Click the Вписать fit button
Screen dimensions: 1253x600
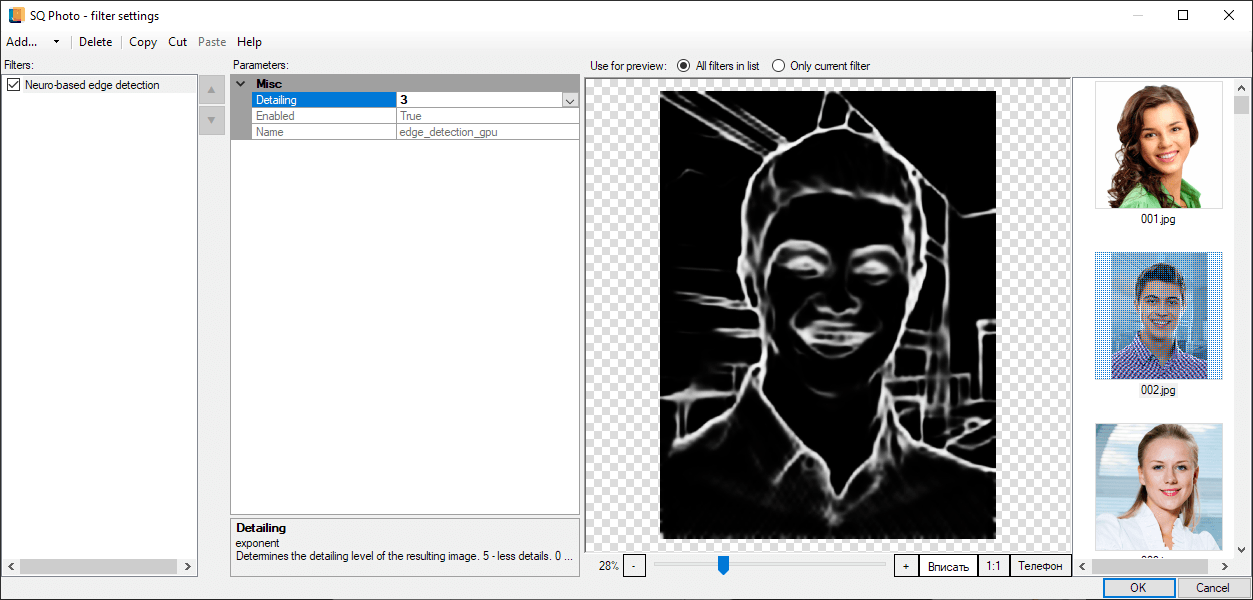tap(948, 566)
